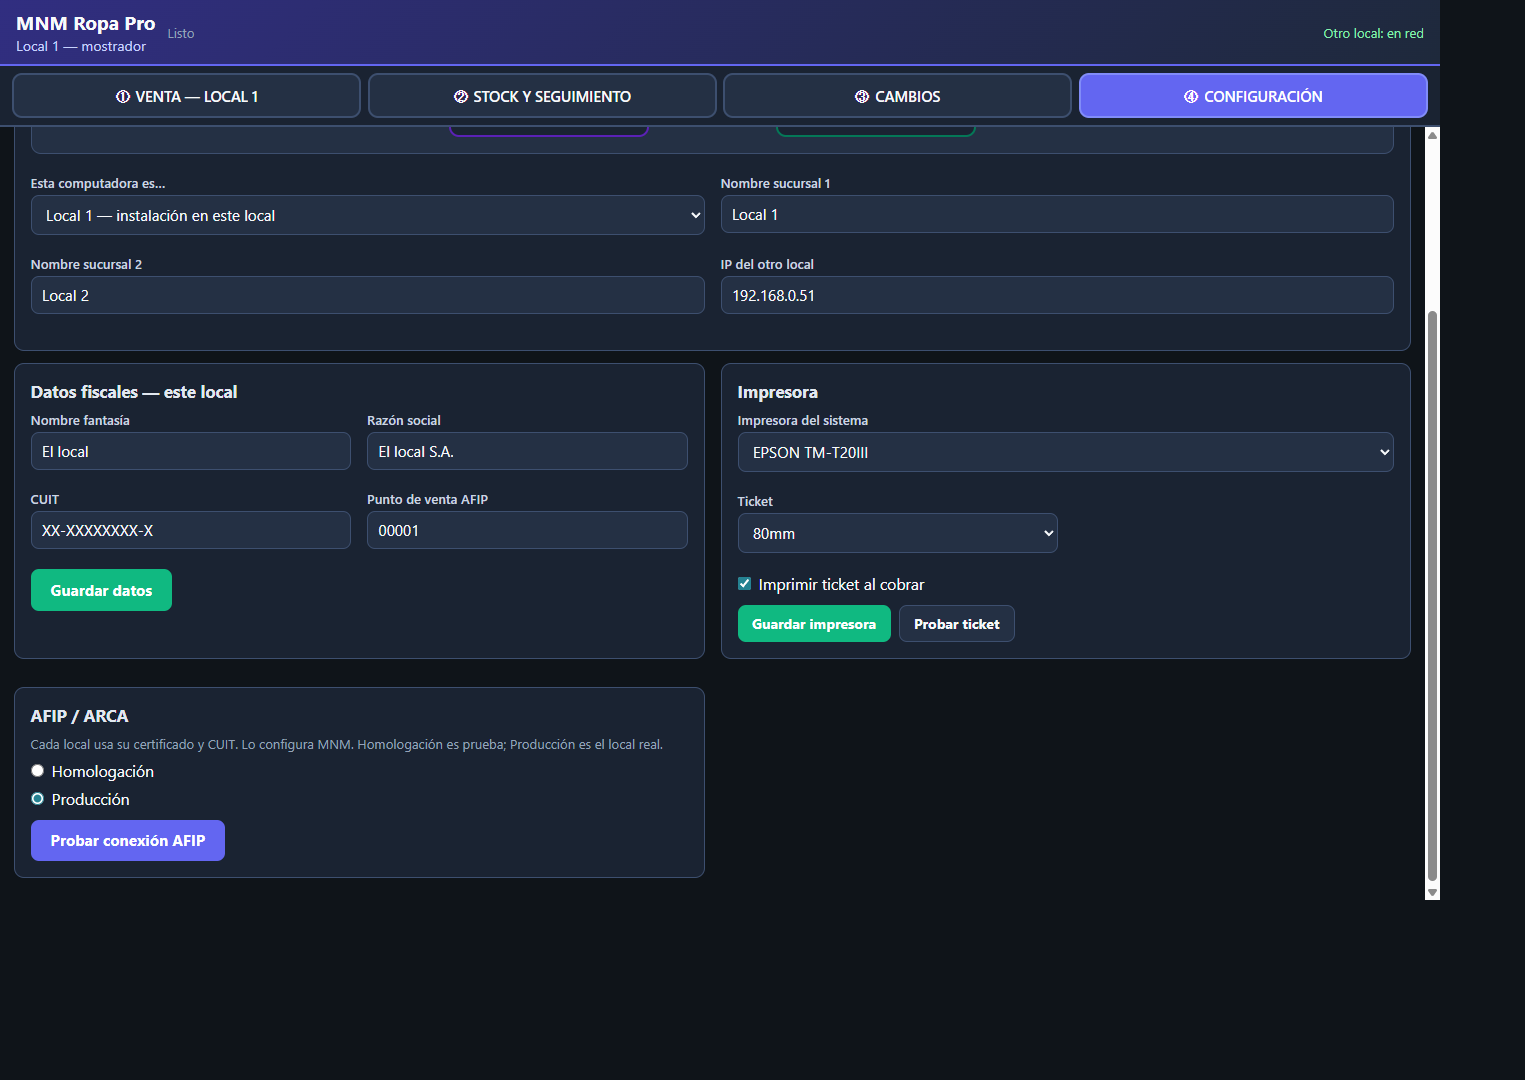The height and width of the screenshot is (1080, 1525).
Task: Toggle Imprimir ticket al cobrar checkbox
Action: pos(744,584)
